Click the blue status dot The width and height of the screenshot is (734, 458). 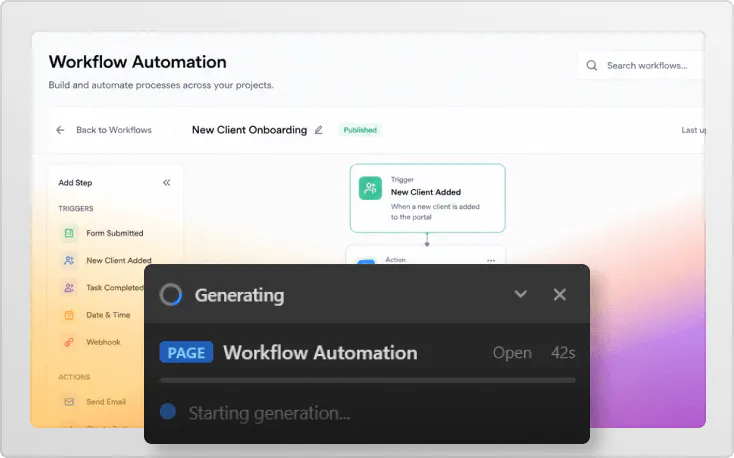click(x=168, y=411)
